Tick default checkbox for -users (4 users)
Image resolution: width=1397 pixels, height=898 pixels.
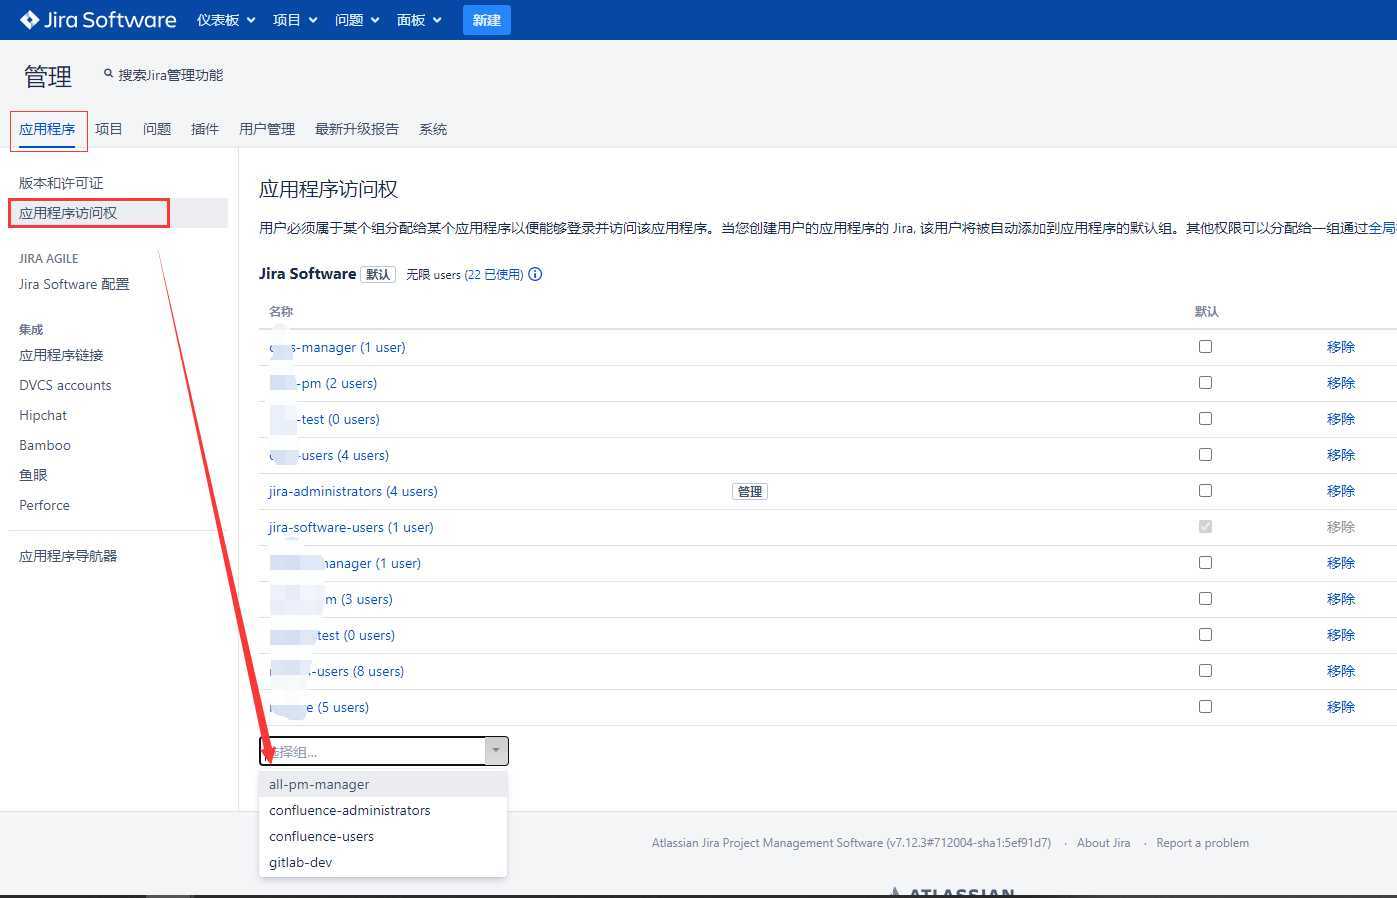pyautogui.click(x=1205, y=454)
